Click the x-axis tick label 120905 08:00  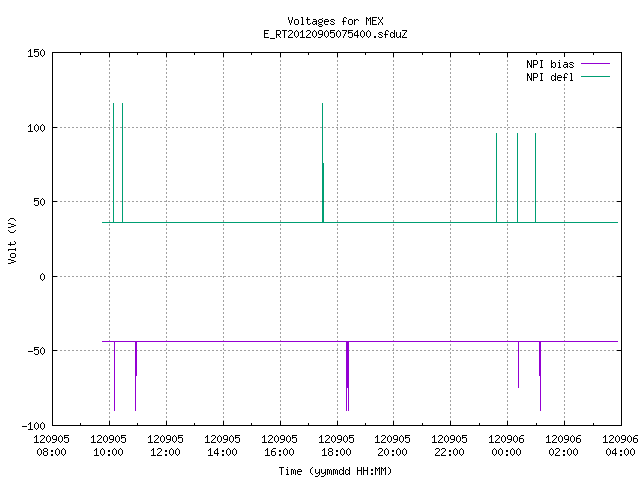click(x=51, y=445)
